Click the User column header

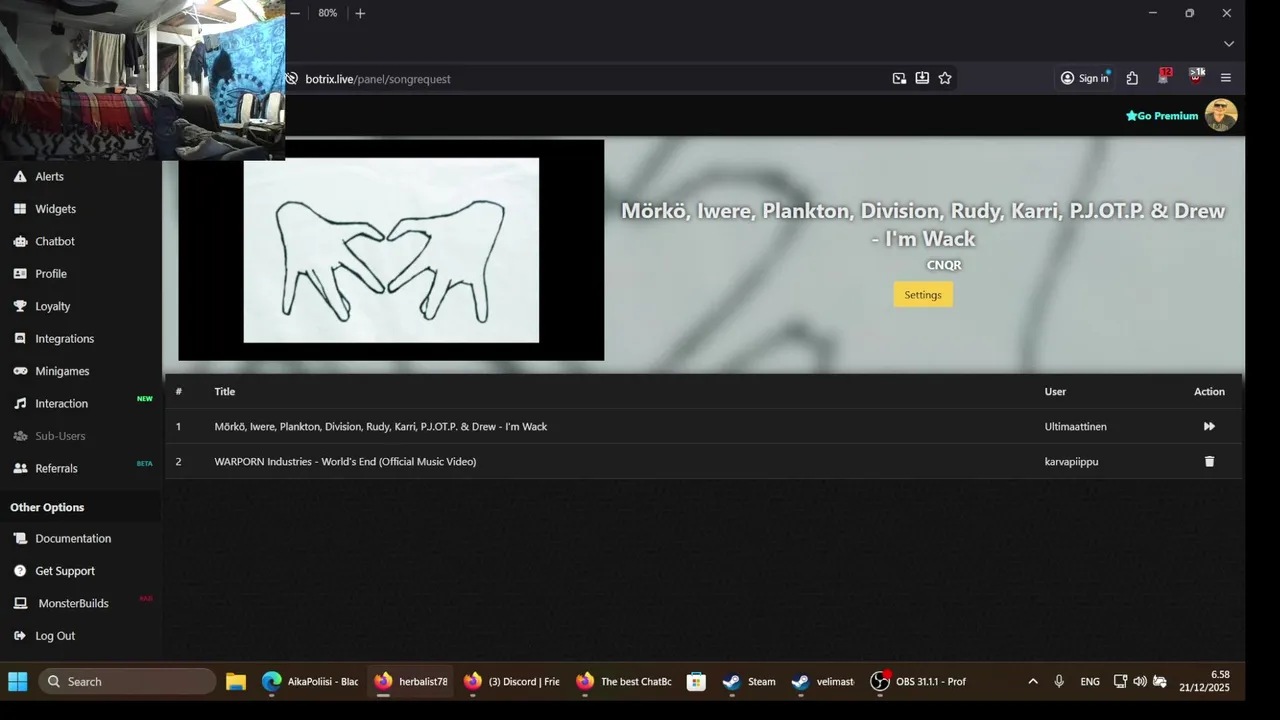click(1055, 392)
